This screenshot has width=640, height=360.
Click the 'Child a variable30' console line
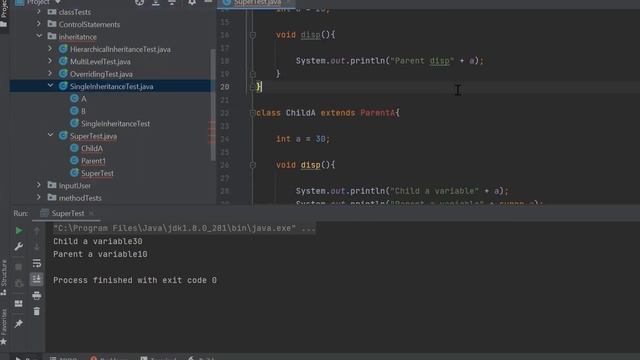pyautogui.click(x=98, y=241)
